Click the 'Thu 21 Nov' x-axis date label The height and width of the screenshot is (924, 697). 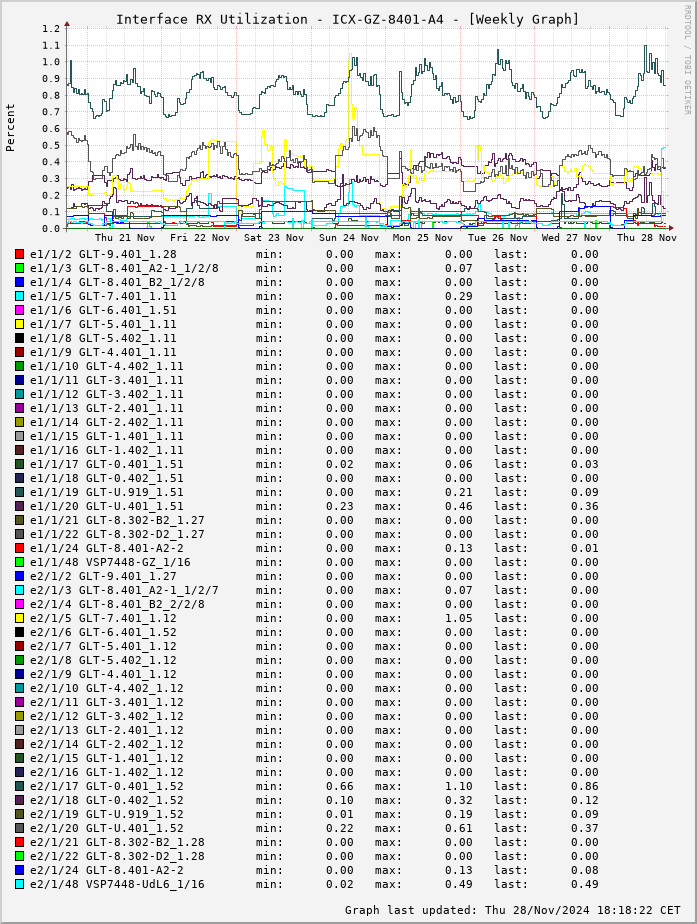[x=125, y=238]
